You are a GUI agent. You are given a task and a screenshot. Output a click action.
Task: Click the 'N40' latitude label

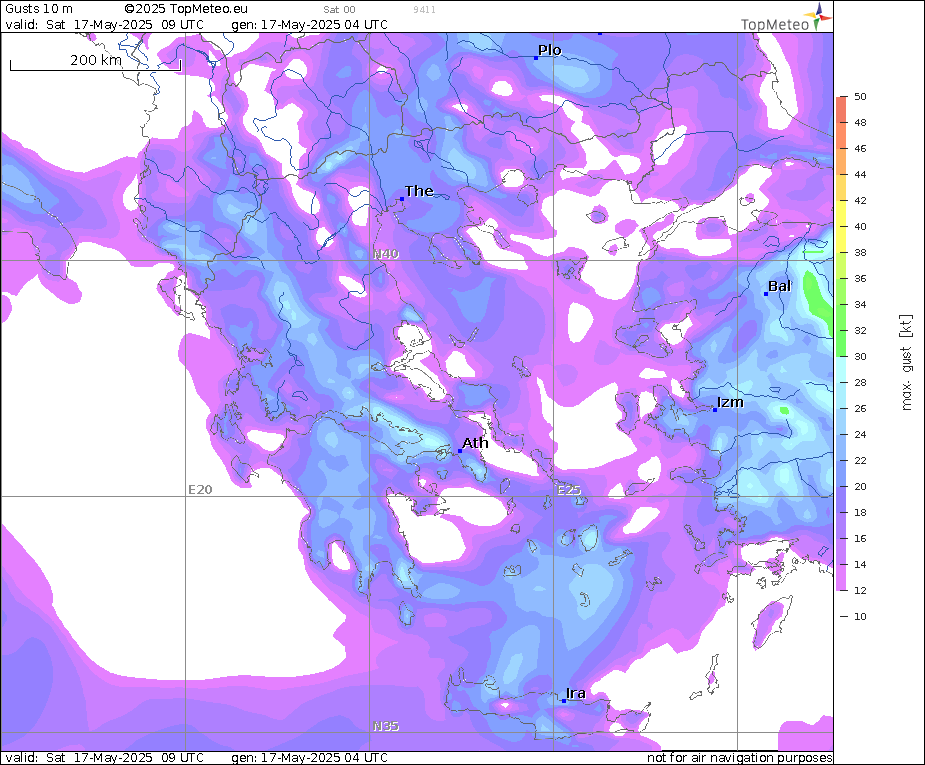[386, 254]
